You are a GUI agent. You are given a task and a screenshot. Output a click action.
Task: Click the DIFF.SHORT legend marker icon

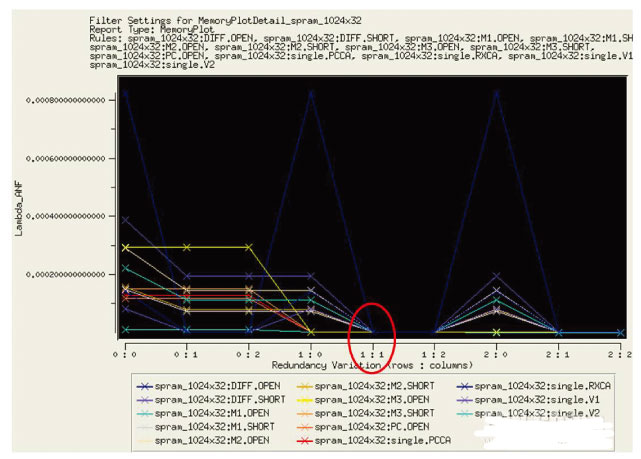pyautogui.click(x=144, y=400)
